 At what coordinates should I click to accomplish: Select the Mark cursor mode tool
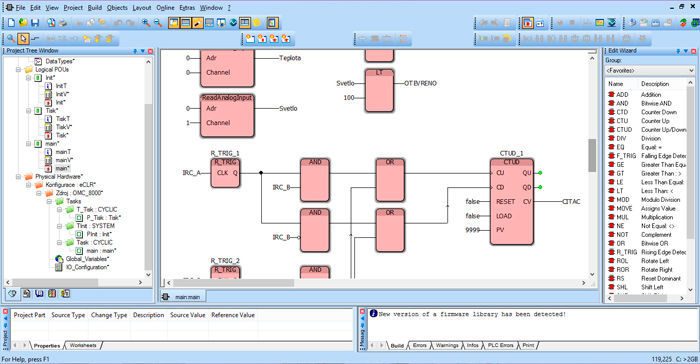click(x=23, y=39)
